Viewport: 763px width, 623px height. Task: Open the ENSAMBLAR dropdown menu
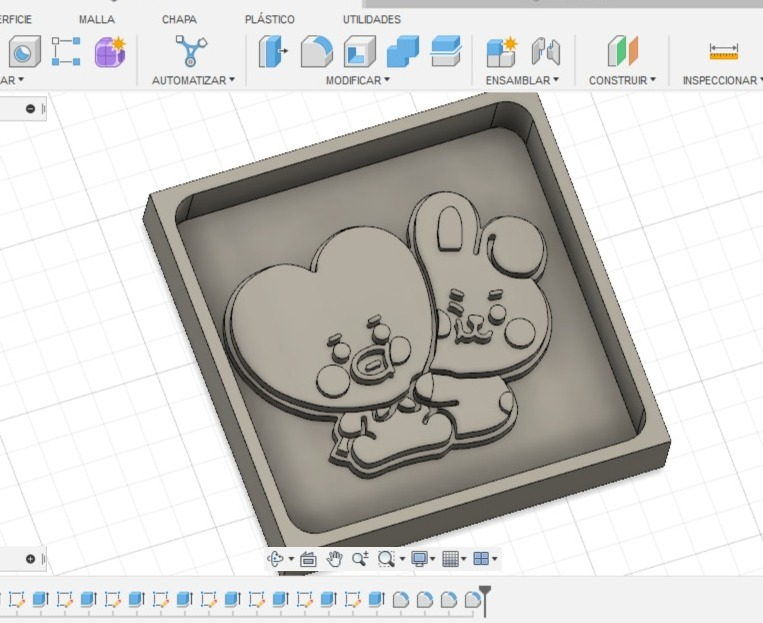pyautogui.click(x=522, y=80)
